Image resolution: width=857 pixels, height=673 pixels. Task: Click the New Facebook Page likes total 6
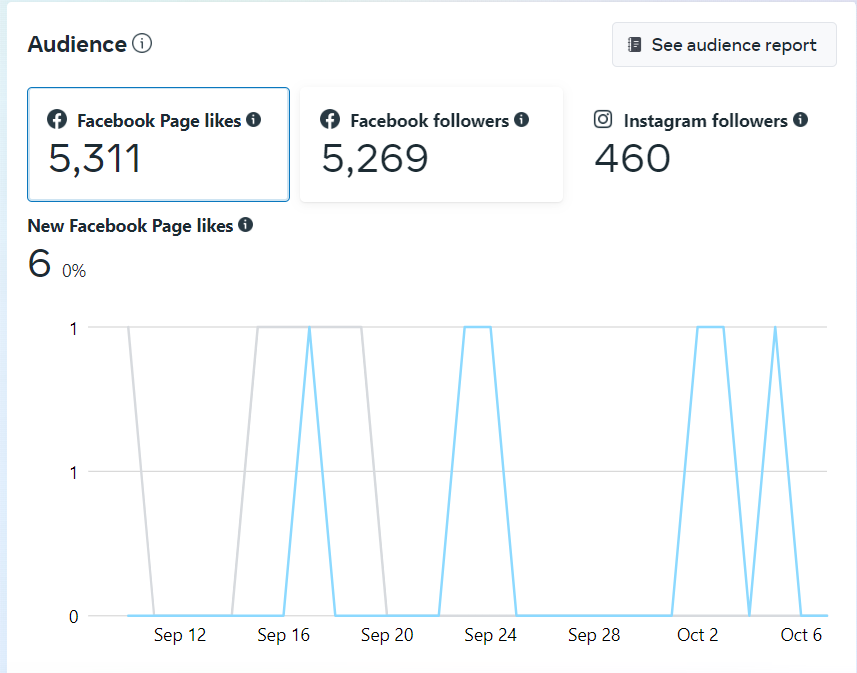39,264
